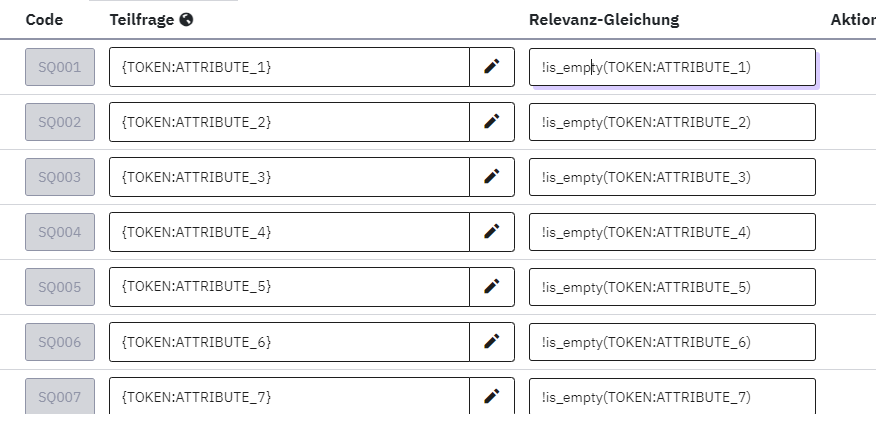The image size is (876, 425).
Task: Click the Relevanz-Gleichung column header
Action: tap(604, 19)
